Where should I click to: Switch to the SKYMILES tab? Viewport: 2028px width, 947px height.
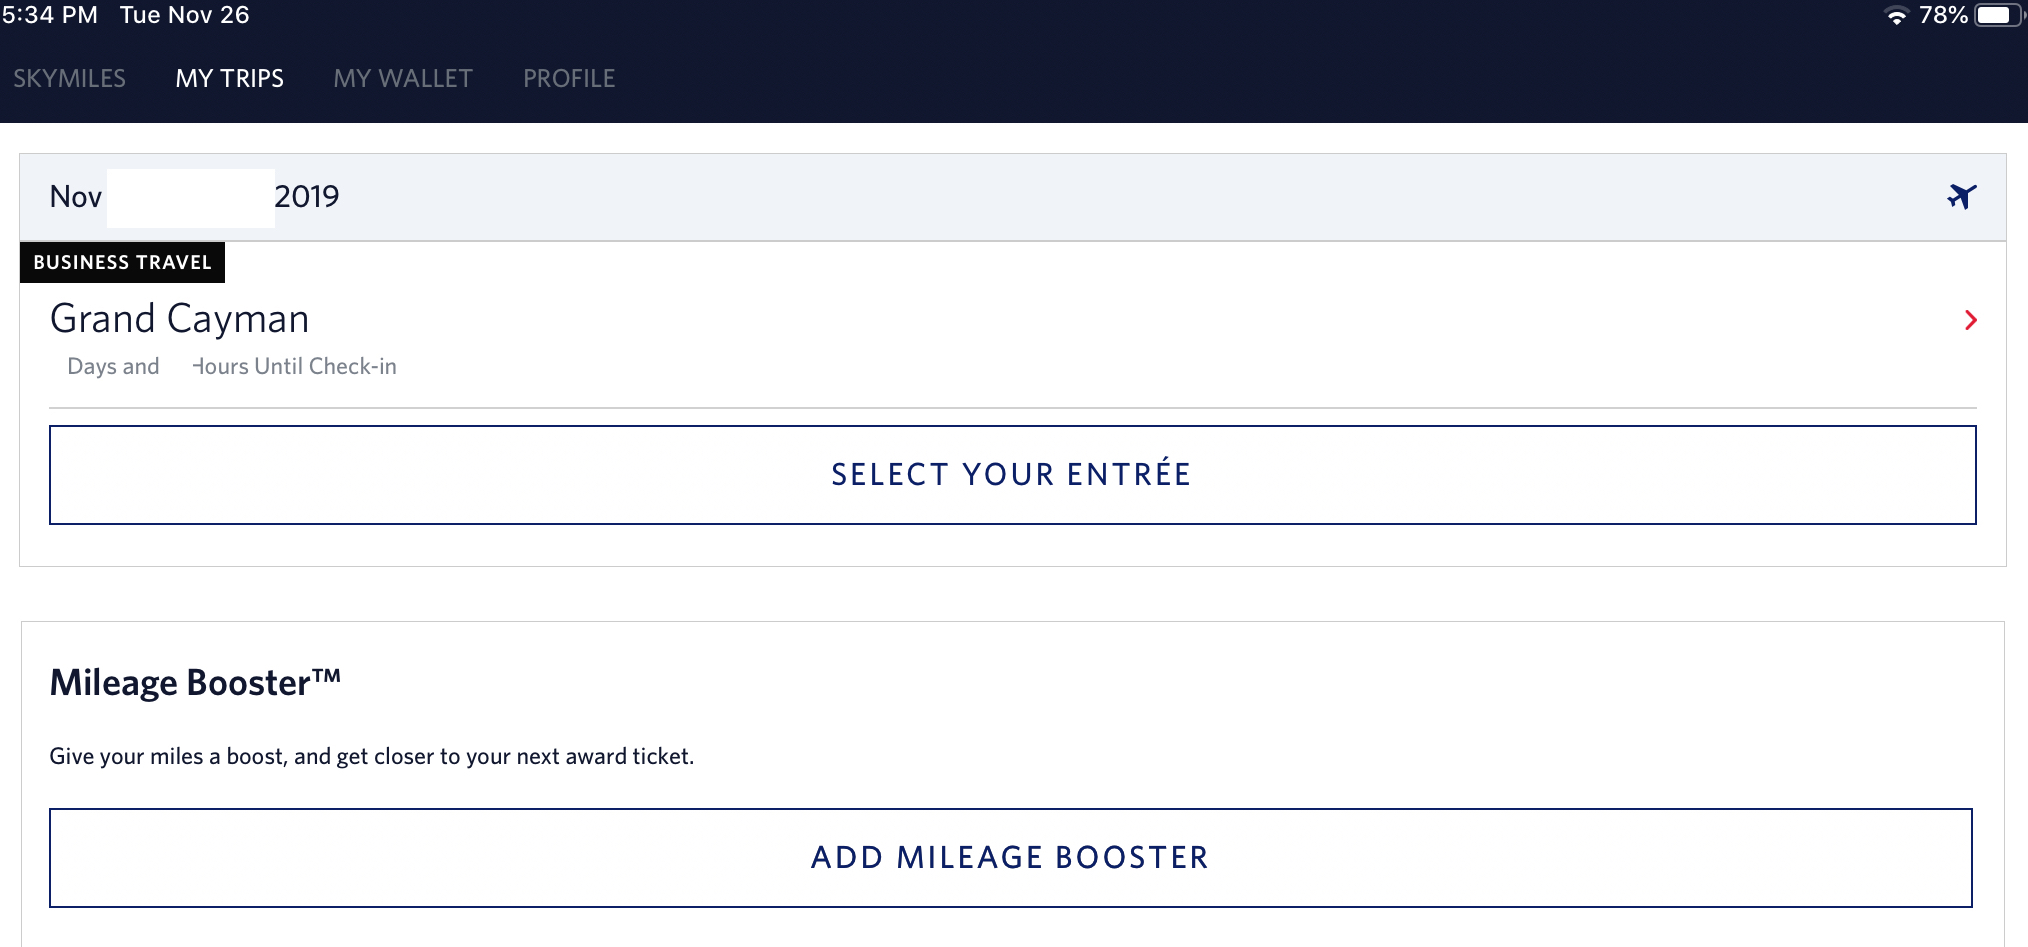(69, 78)
